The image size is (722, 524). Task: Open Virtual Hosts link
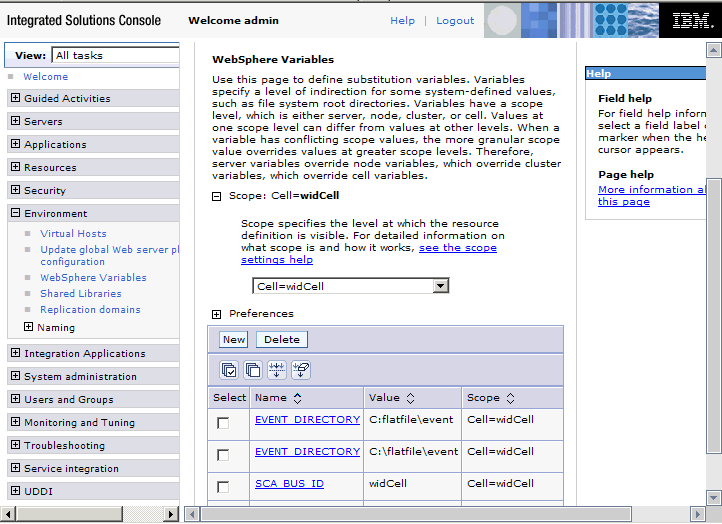[x=73, y=233]
